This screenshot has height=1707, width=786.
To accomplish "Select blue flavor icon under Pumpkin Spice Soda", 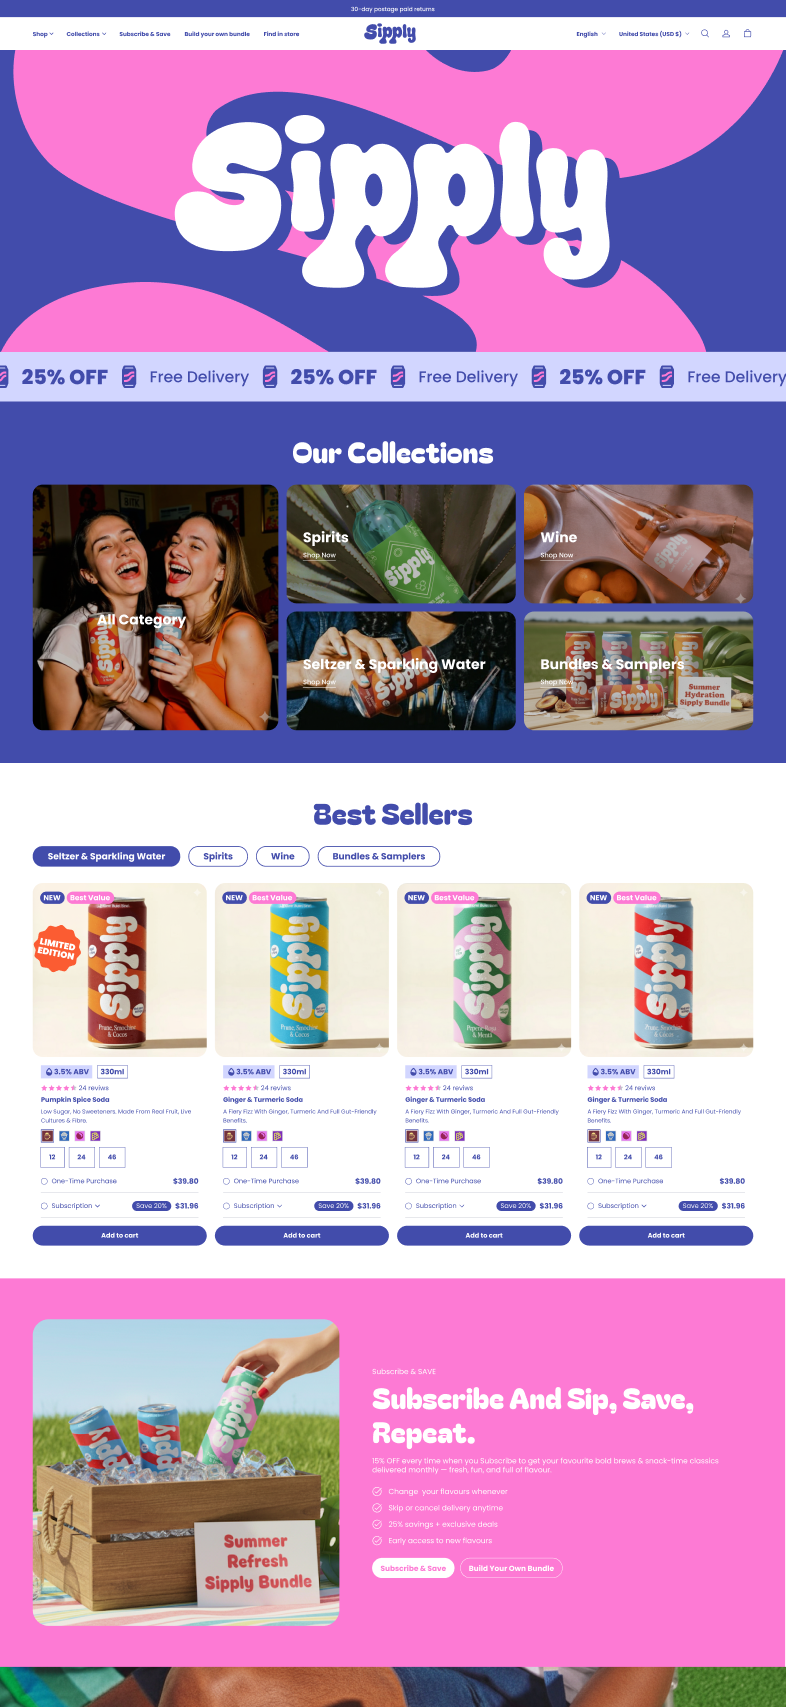I will point(64,1136).
